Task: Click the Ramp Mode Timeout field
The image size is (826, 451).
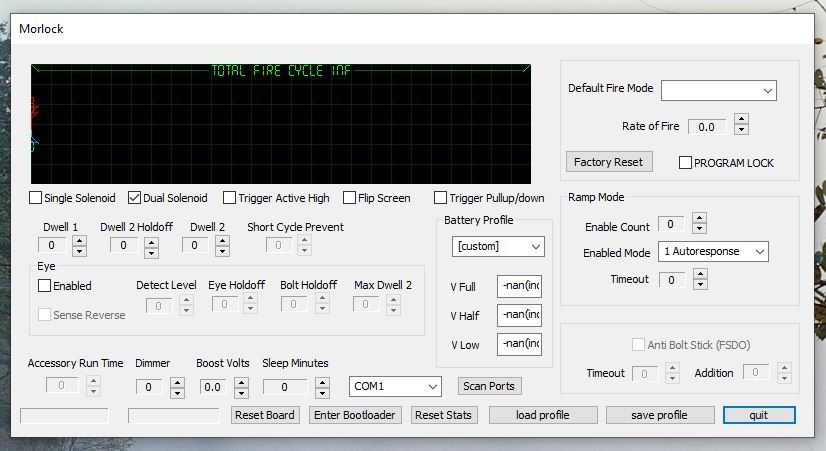Action: [672, 280]
